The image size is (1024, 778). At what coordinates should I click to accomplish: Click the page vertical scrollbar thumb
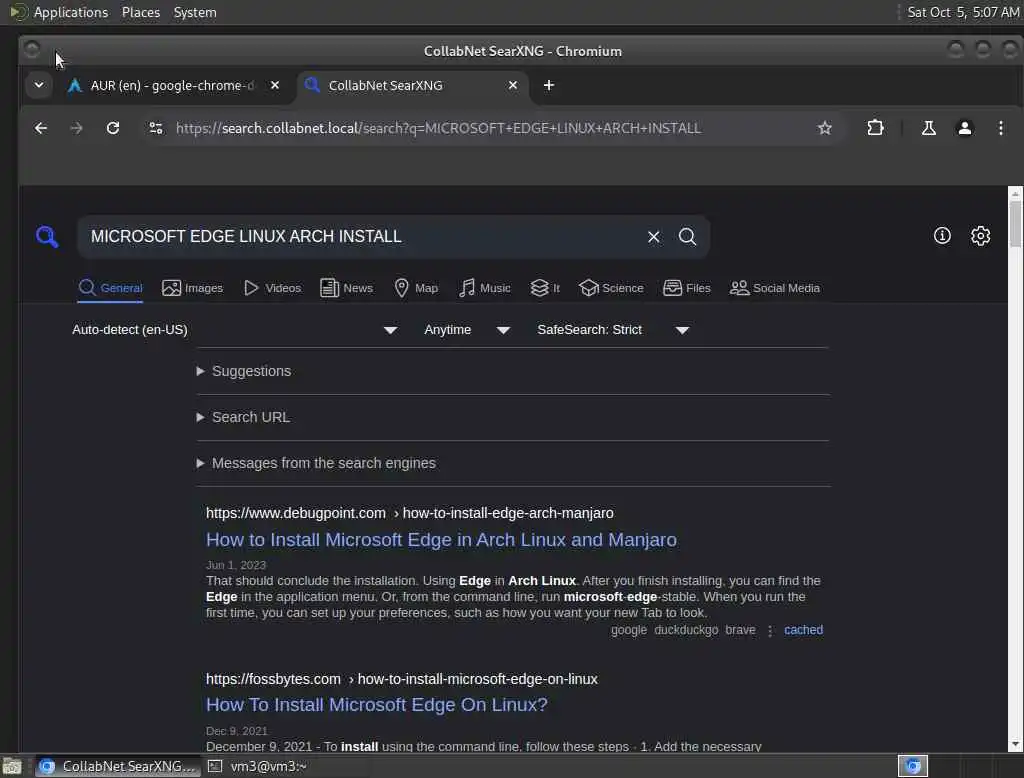1015,224
